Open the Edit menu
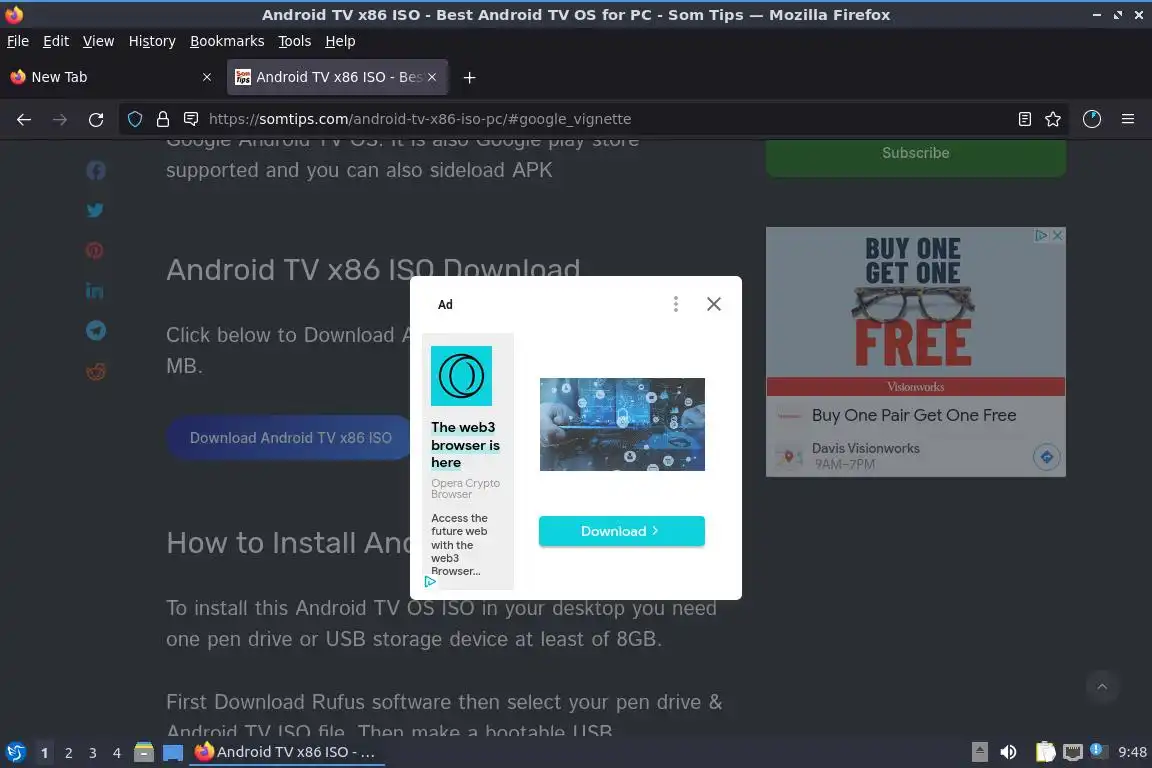Viewport: 1152px width, 768px height. pyautogui.click(x=56, y=41)
